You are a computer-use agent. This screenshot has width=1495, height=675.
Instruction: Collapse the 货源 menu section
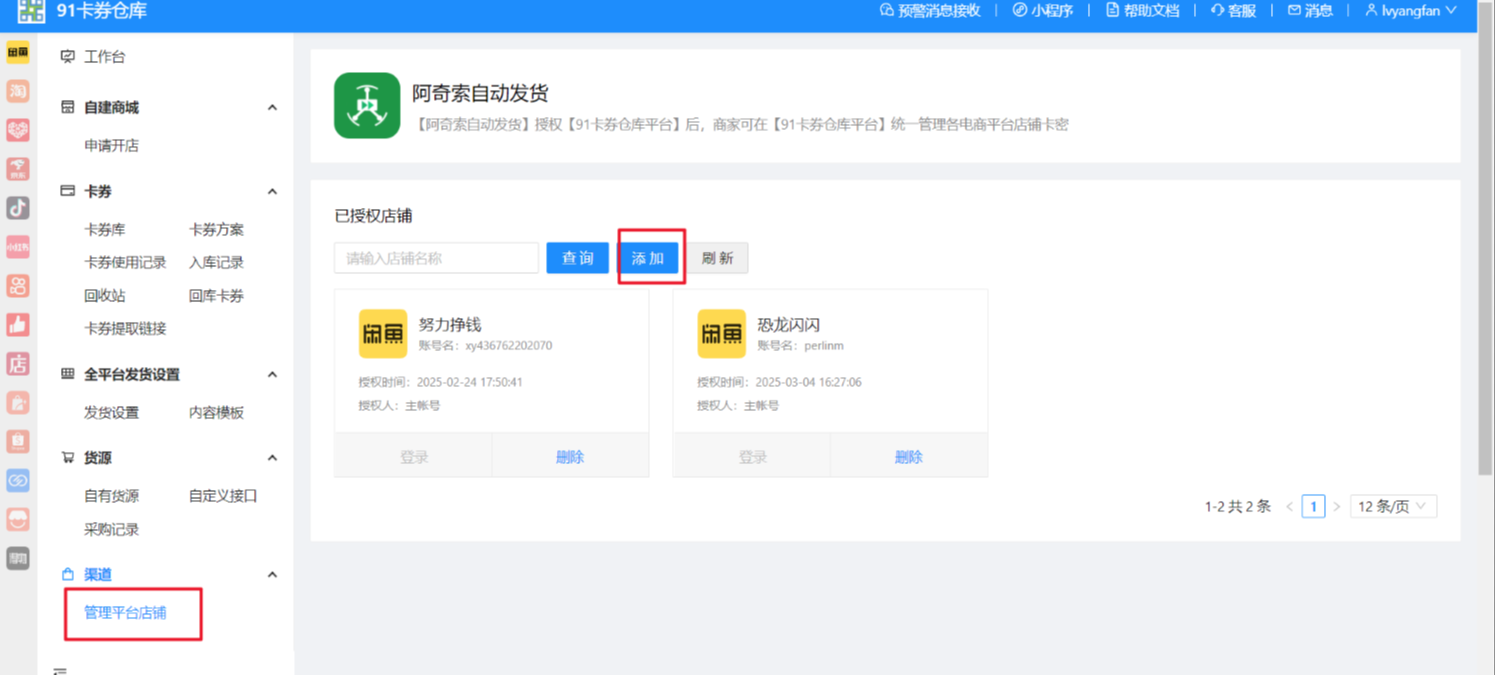pos(272,458)
